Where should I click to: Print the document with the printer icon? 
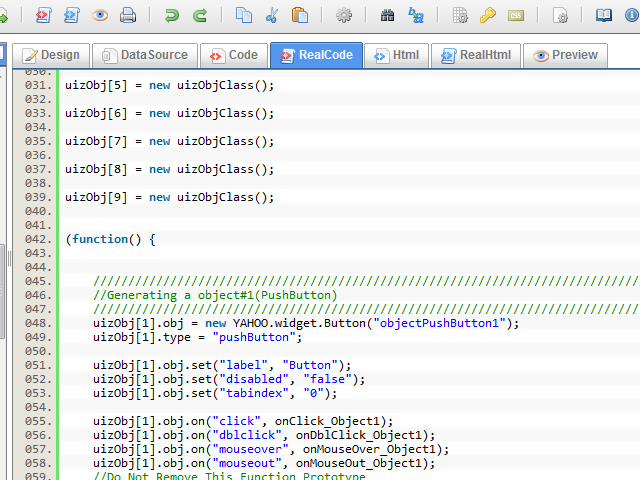(x=128, y=15)
